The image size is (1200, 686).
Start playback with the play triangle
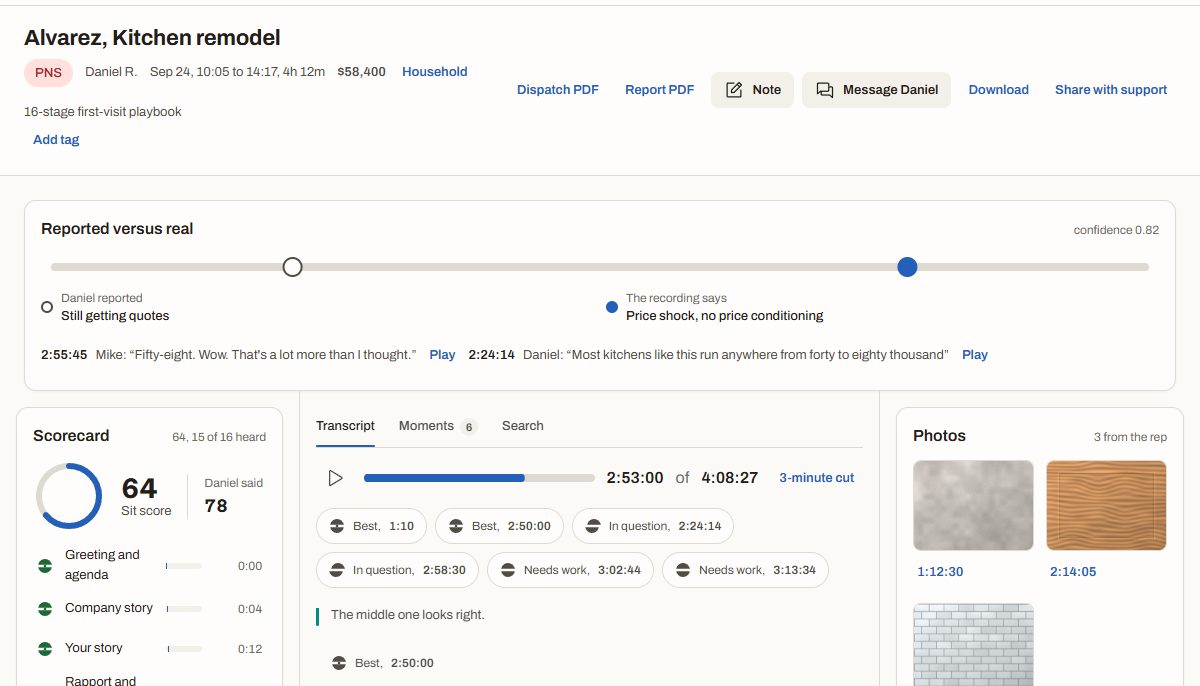tap(336, 478)
